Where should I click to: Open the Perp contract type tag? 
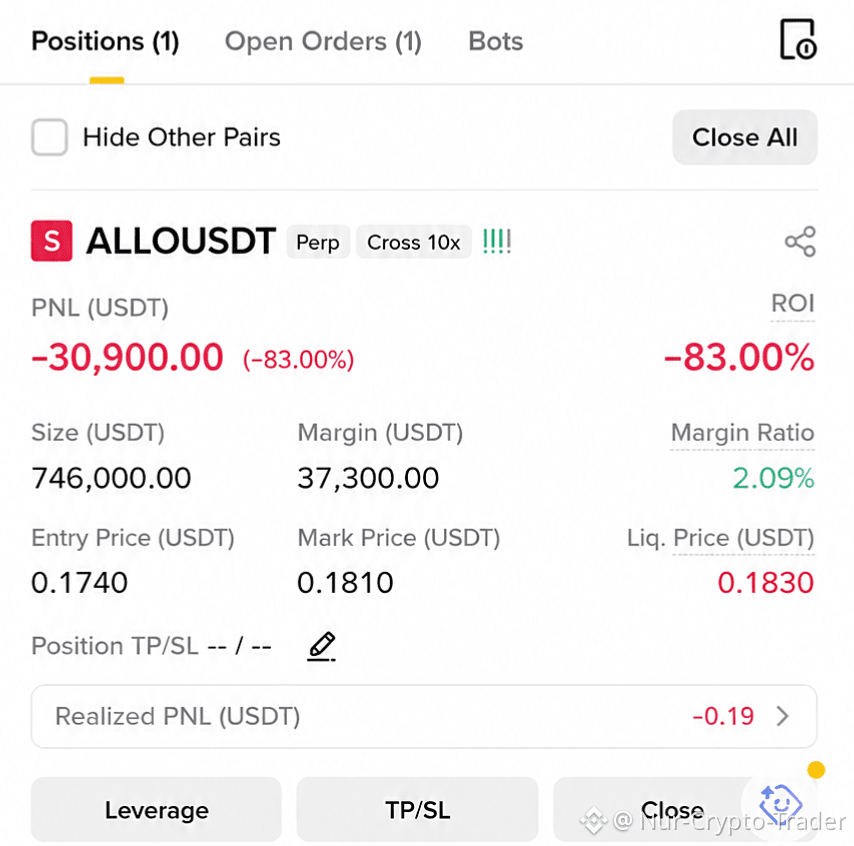click(318, 242)
